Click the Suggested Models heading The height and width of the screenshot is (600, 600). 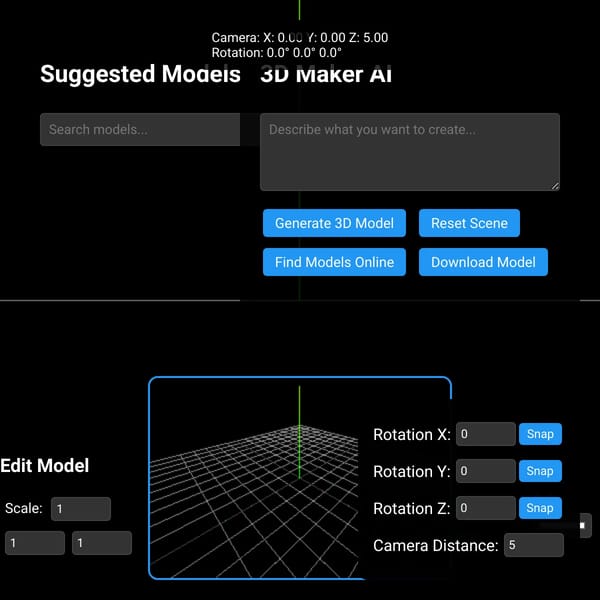point(140,73)
